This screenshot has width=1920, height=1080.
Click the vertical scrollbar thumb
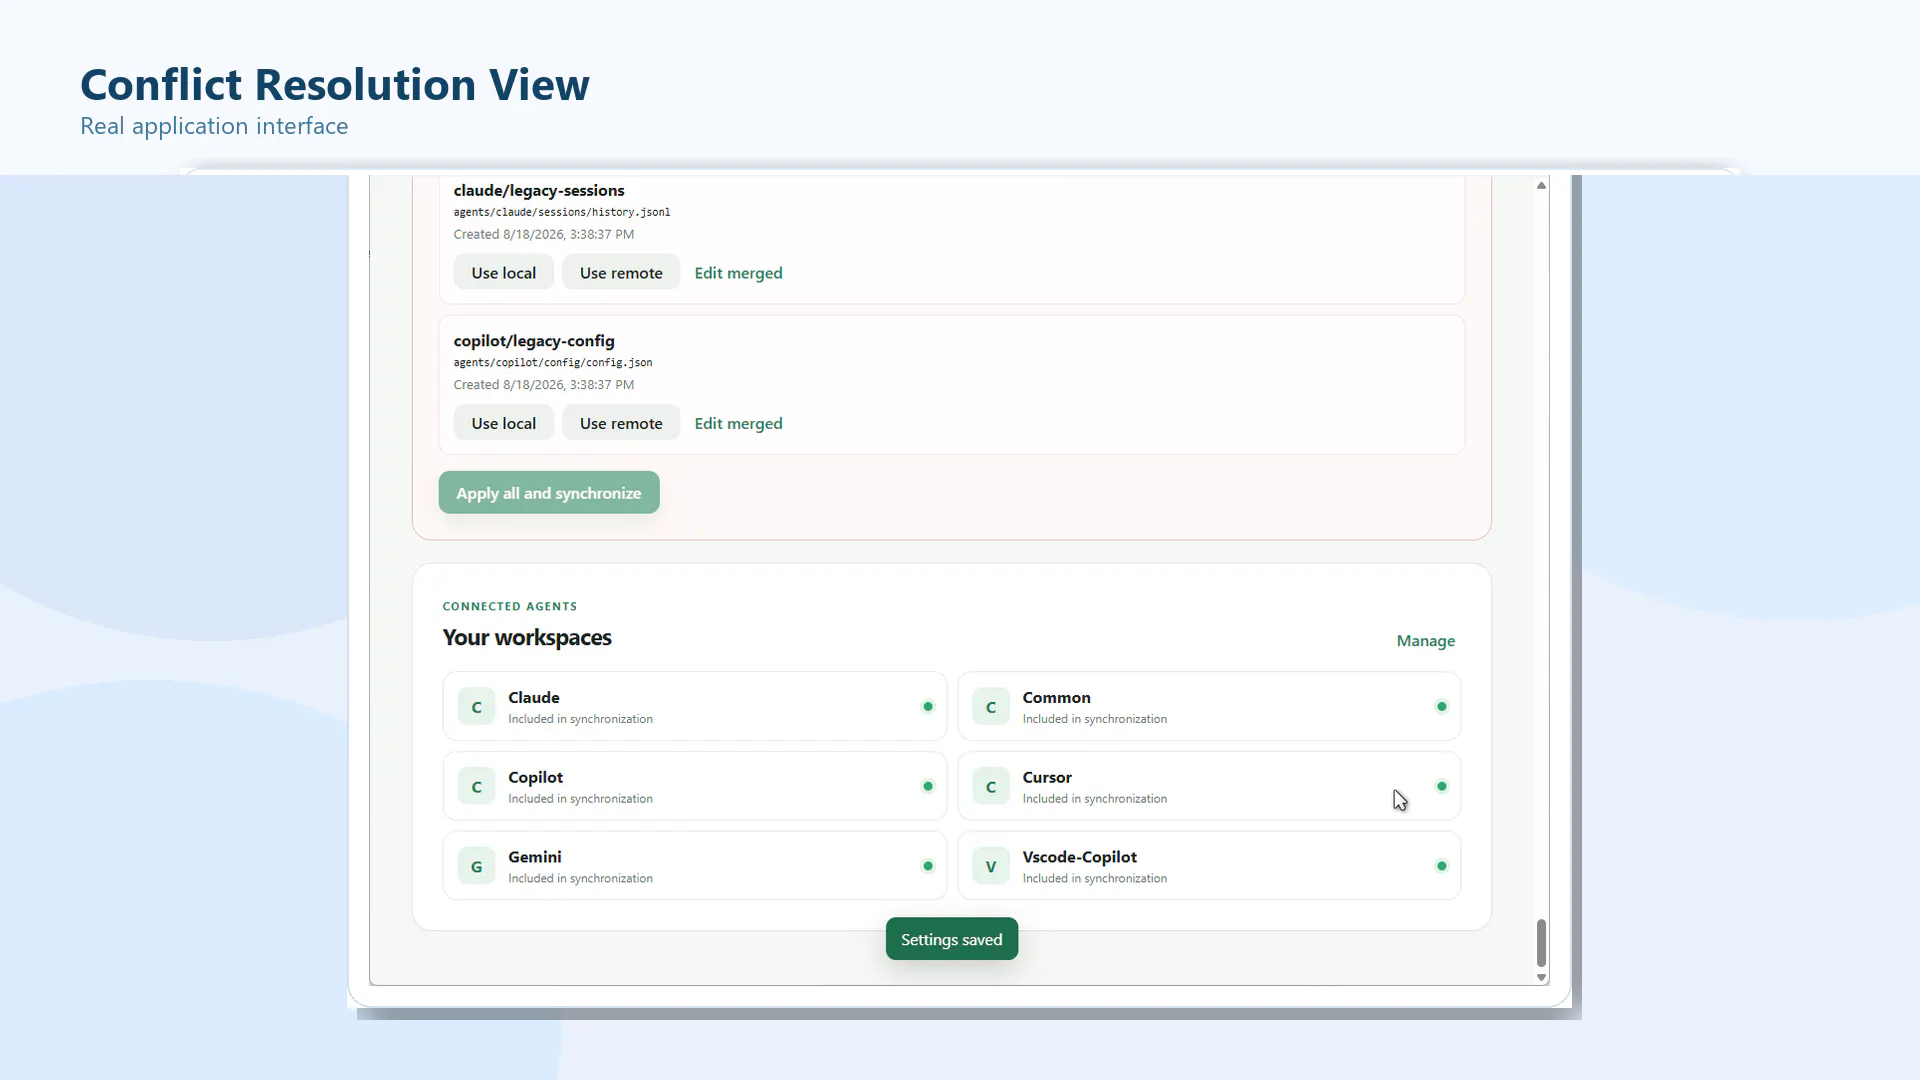[1541, 943]
